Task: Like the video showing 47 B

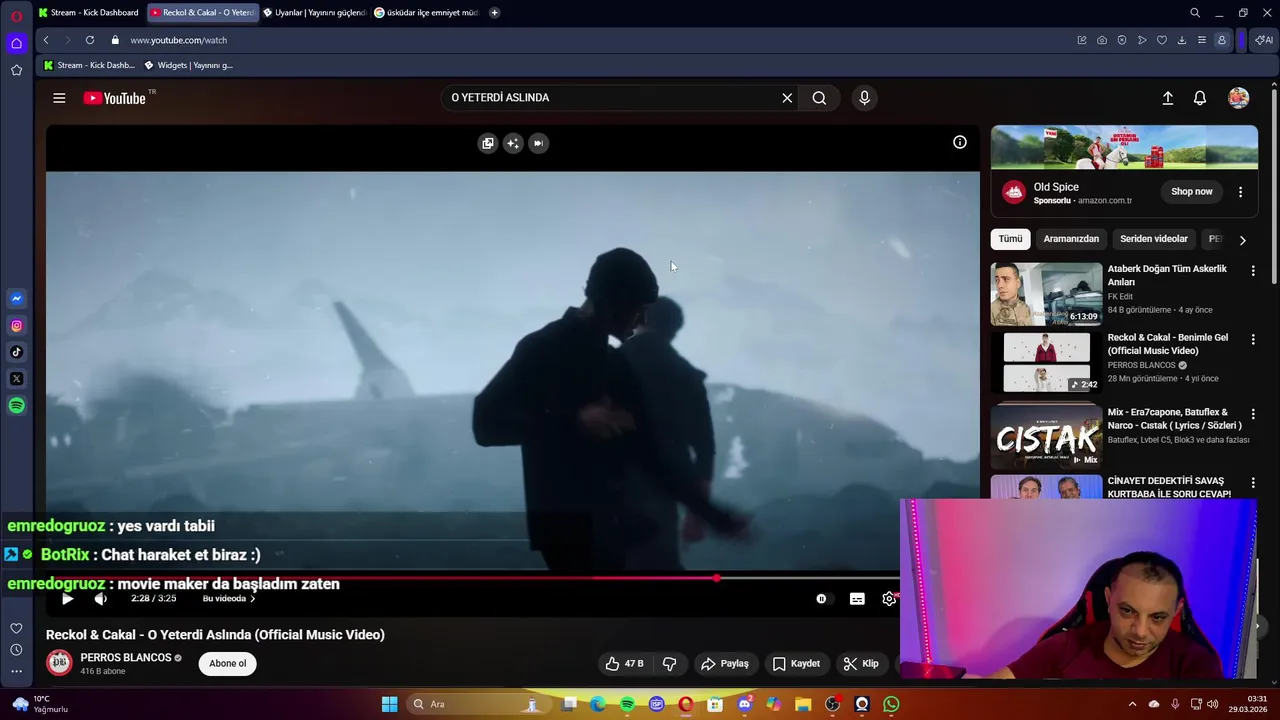Action: point(624,664)
